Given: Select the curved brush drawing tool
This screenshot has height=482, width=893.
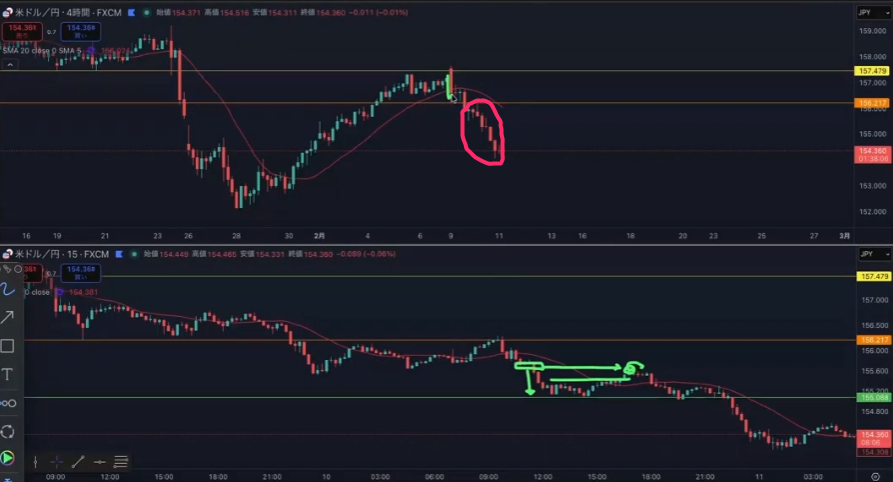Looking at the screenshot, I should point(8,289).
